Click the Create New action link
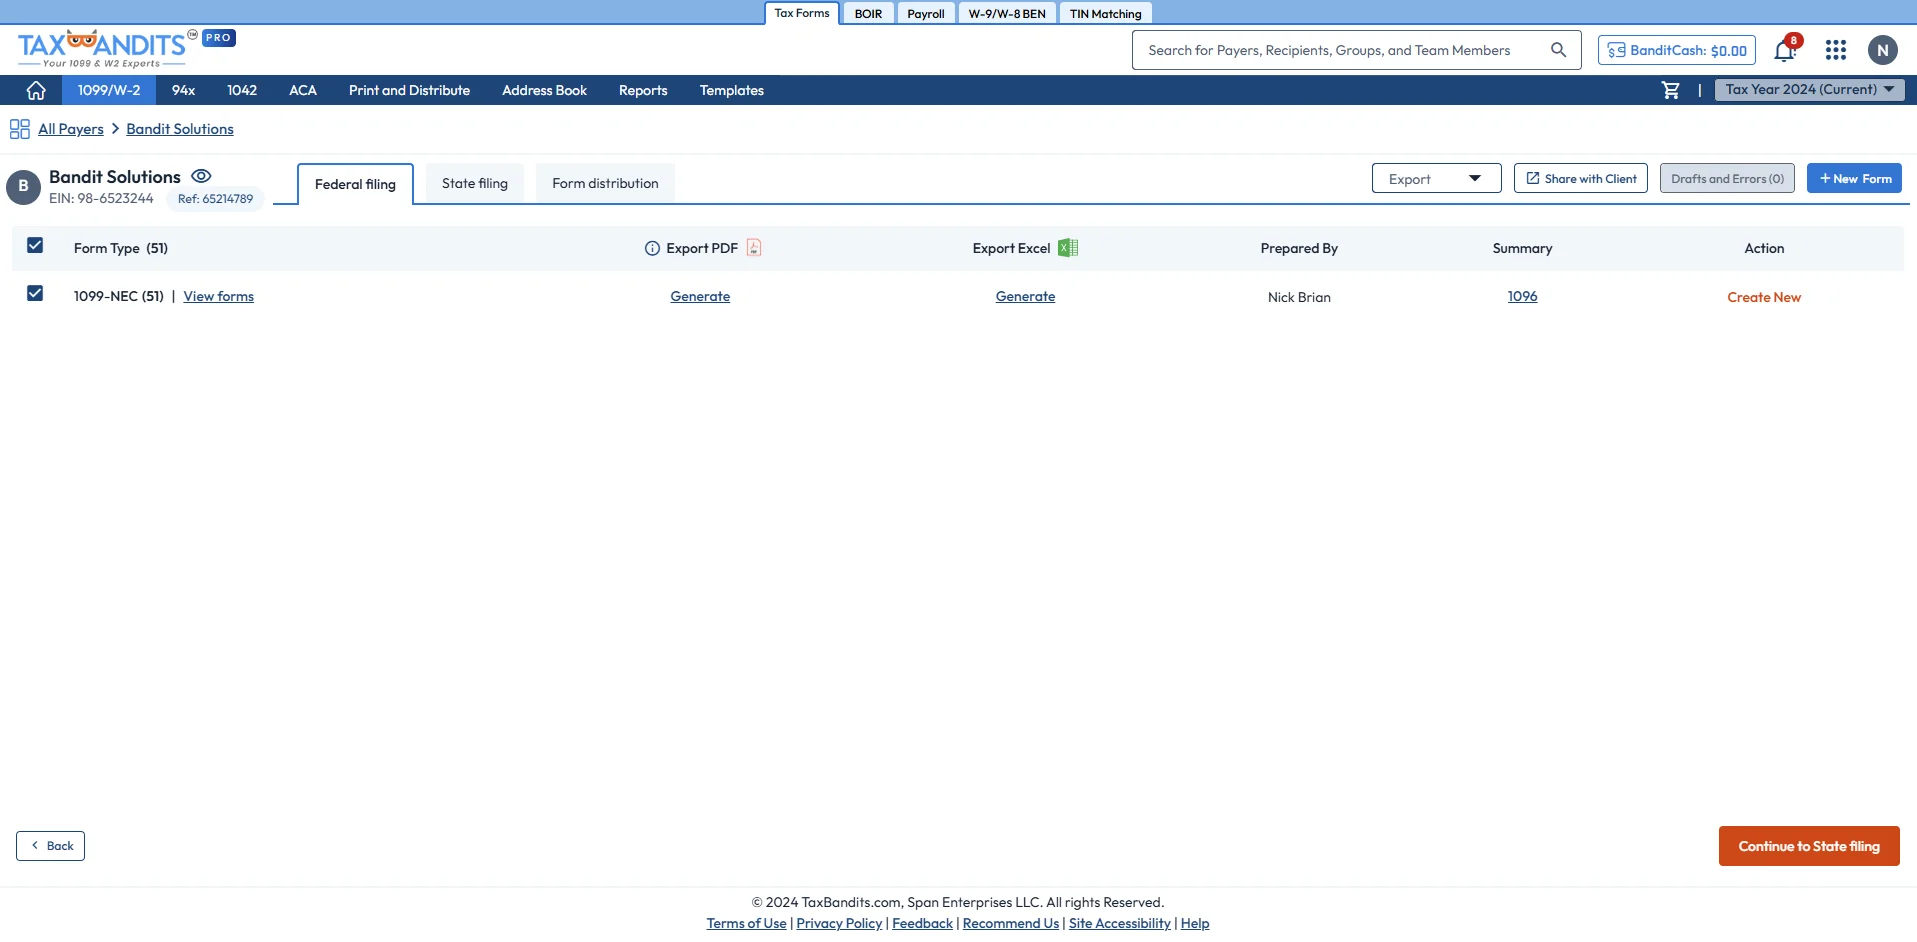Viewport: 1917px width, 942px height. coord(1764,297)
